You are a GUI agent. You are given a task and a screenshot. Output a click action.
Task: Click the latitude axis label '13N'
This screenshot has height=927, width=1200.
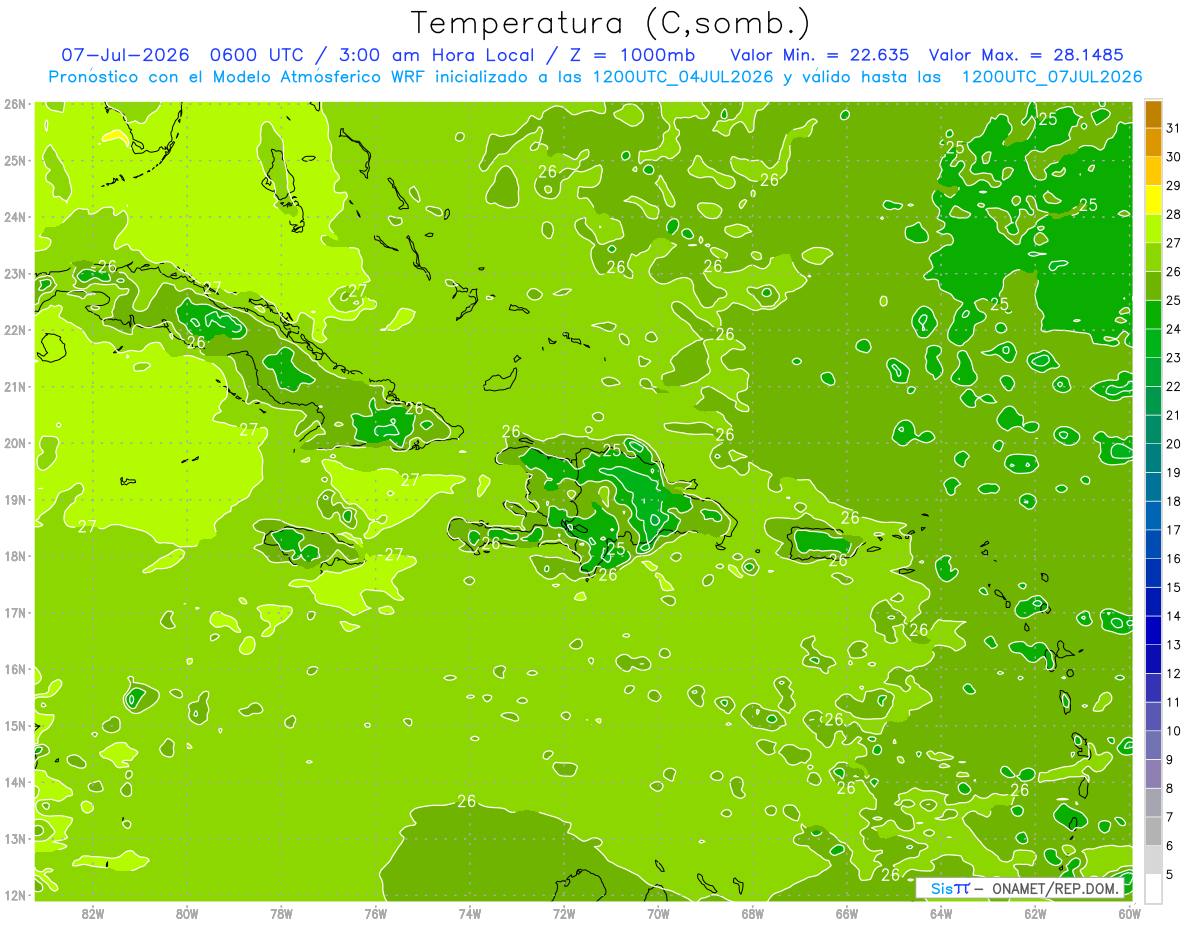pyautogui.click(x=15, y=839)
